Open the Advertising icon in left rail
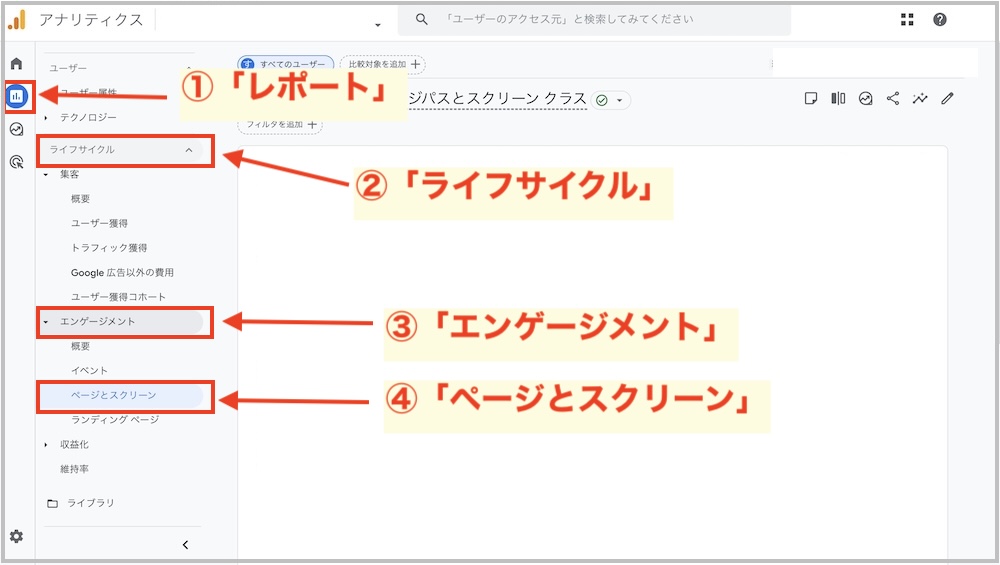This screenshot has width=1000, height=565. click(17, 162)
